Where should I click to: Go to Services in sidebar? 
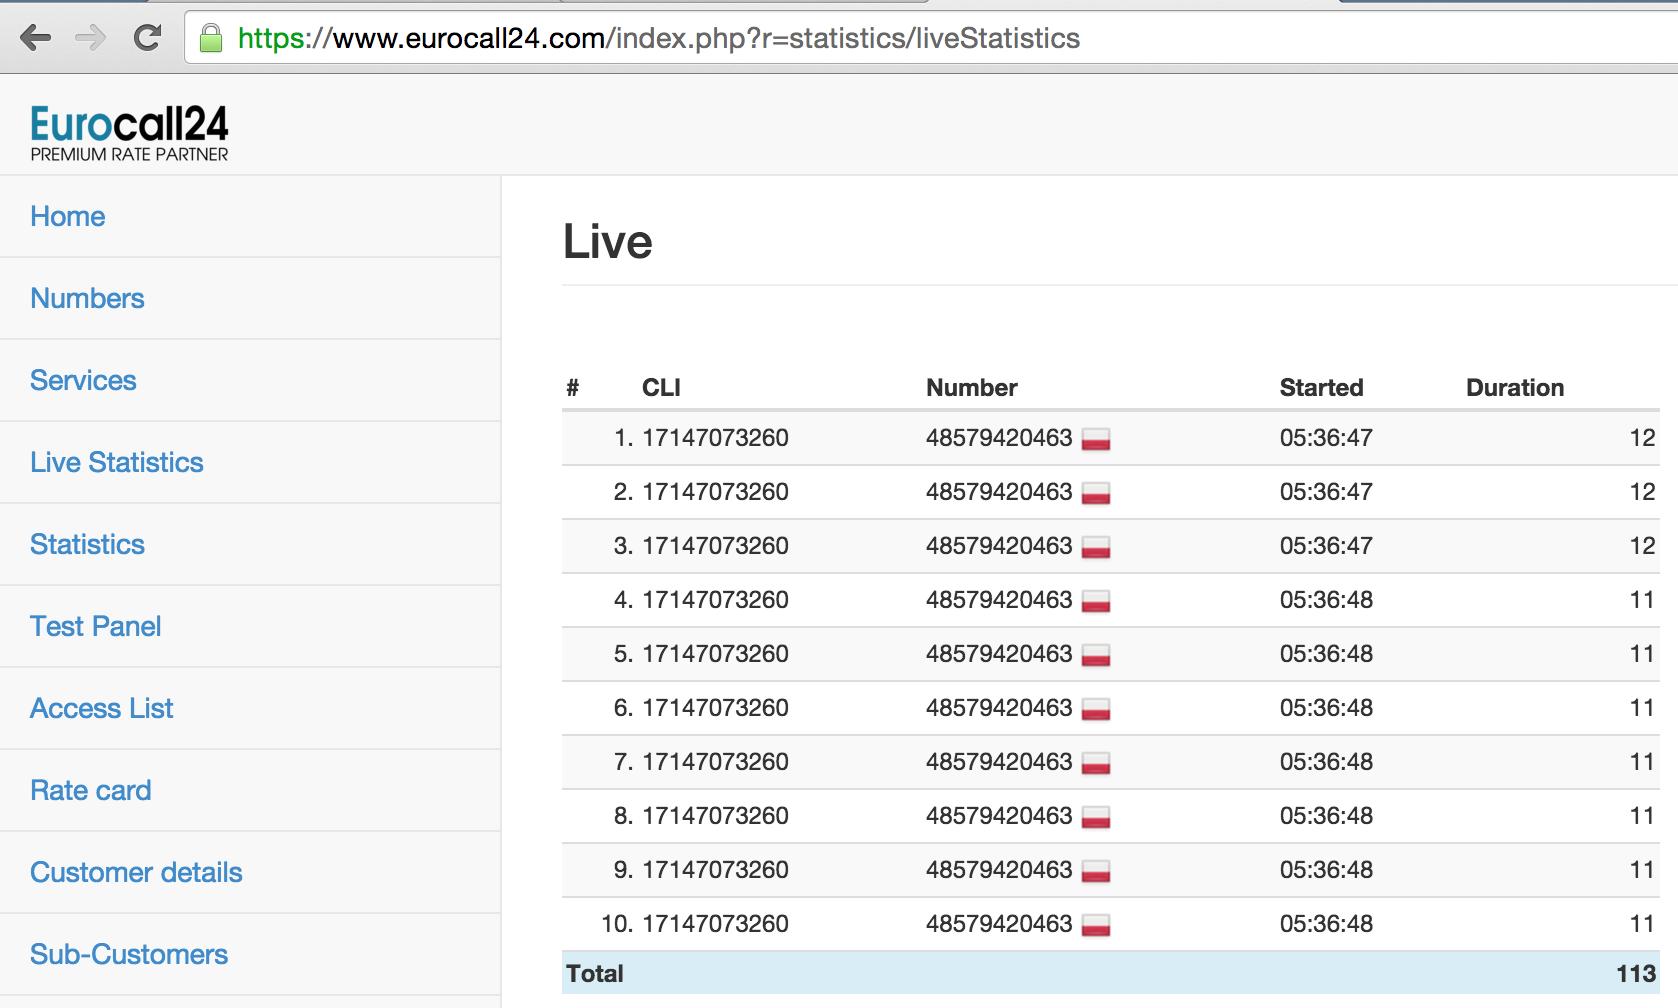83,380
